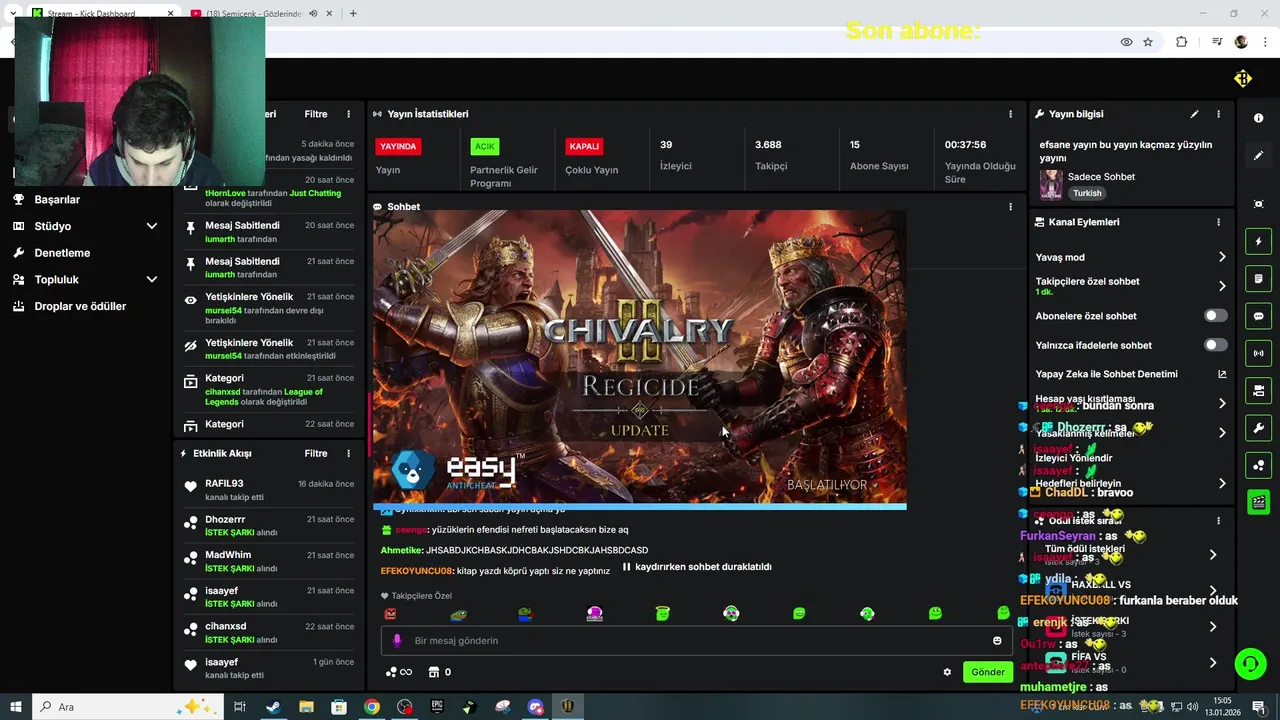1280x720 pixels.
Task: Open Steam from the taskbar
Action: pyautogui.click(x=273, y=707)
